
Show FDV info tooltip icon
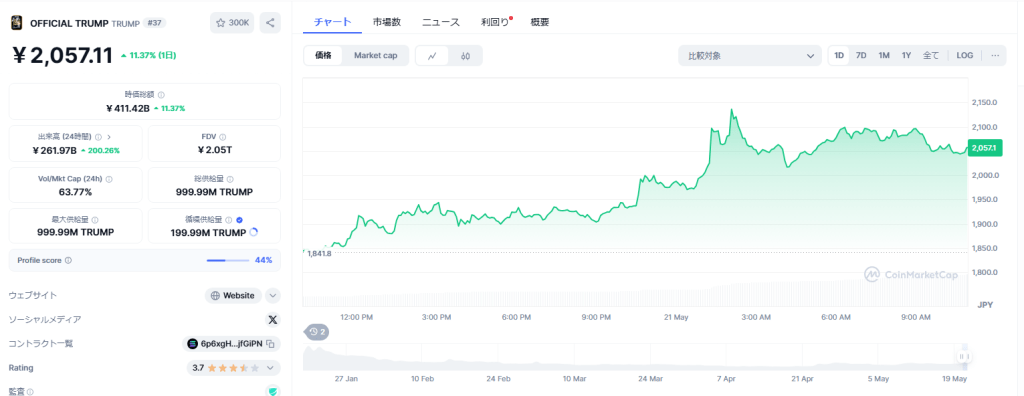(223, 137)
